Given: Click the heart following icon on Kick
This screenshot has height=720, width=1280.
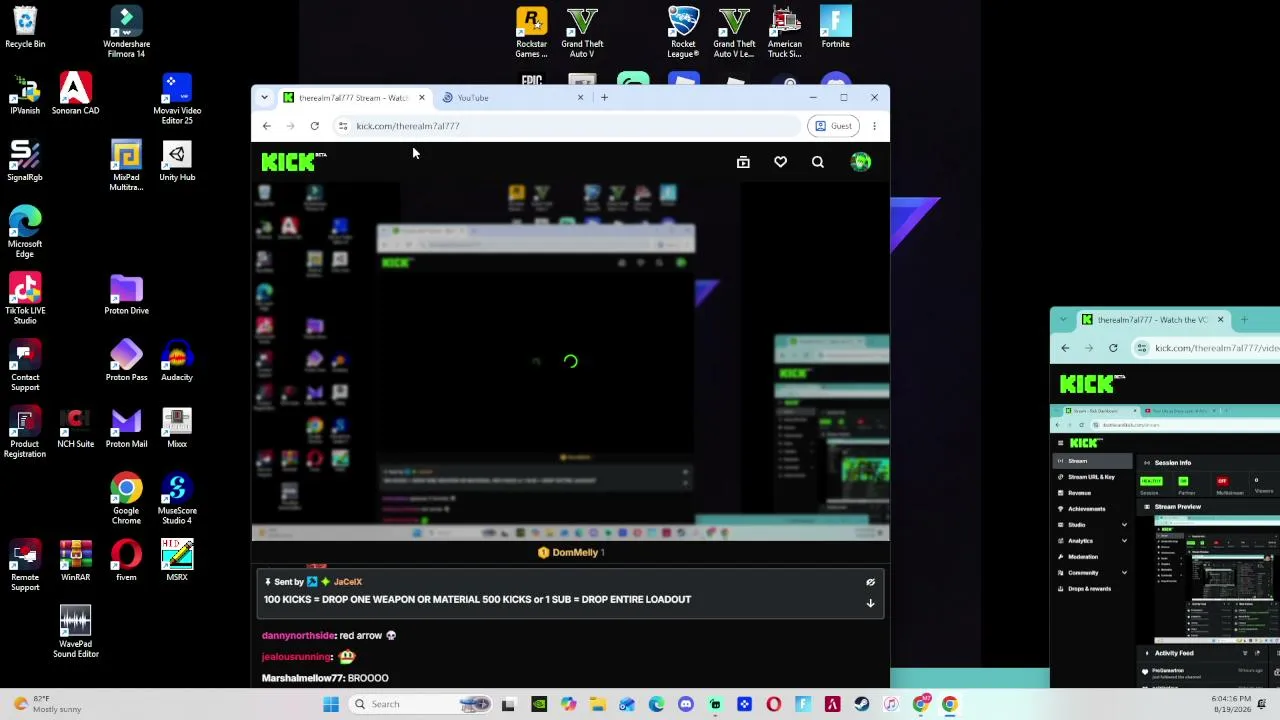Looking at the screenshot, I should pyautogui.click(x=780, y=162).
